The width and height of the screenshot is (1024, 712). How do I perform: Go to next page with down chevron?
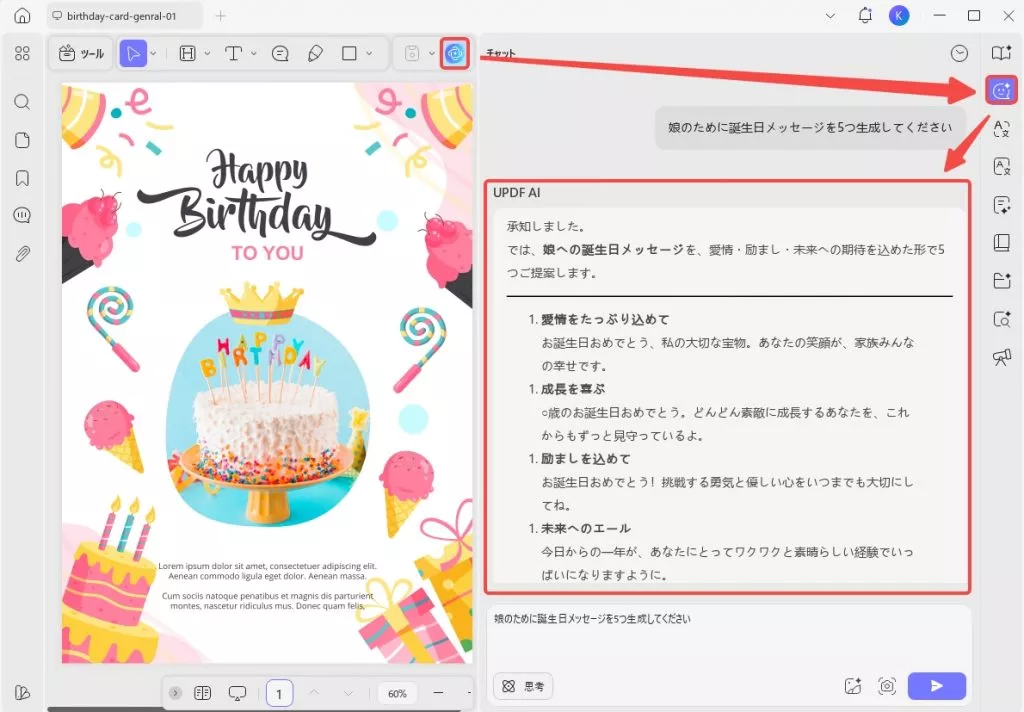pyautogui.click(x=348, y=693)
